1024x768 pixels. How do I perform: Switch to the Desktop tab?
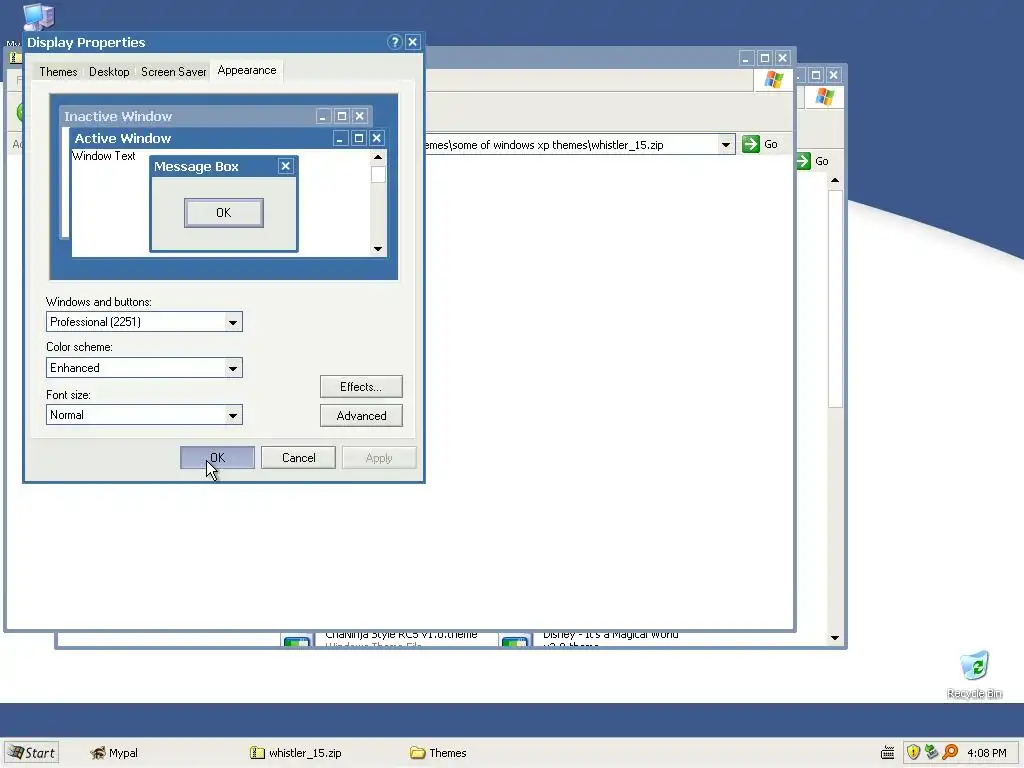point(109,71)
